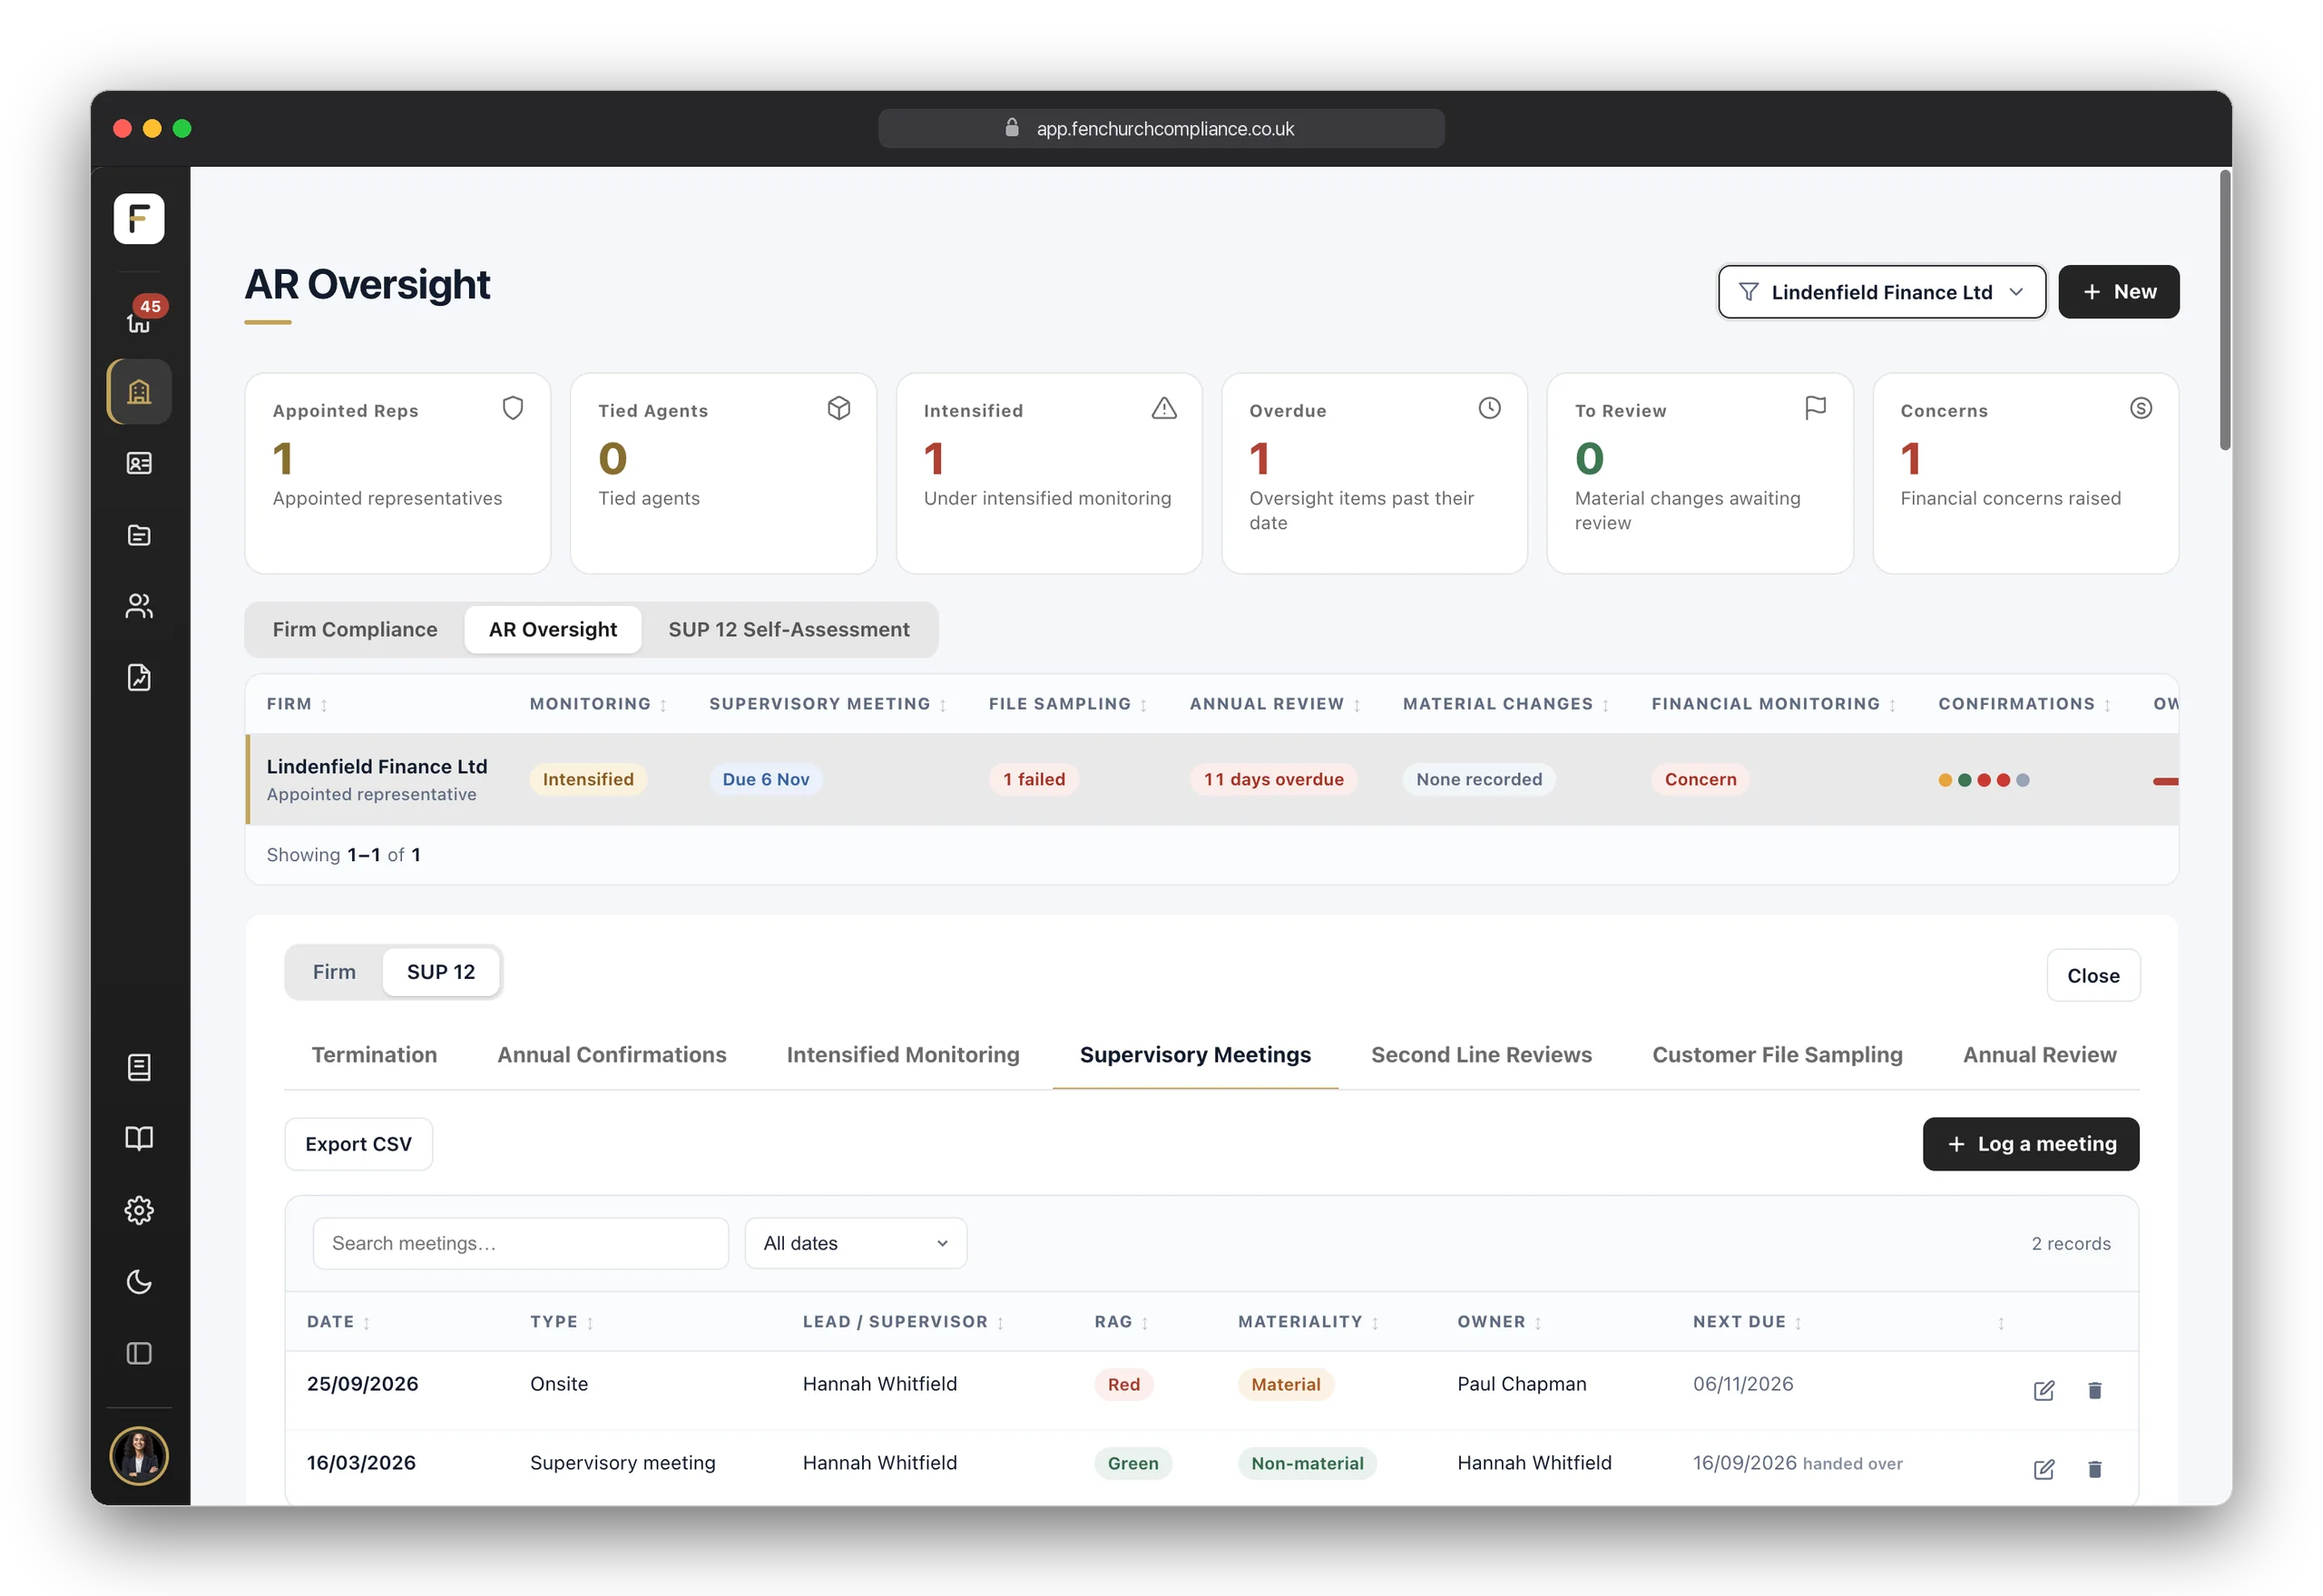Open the notes page sidebar icon
Screen dimensions: 2323x1596
click(139, 1067)
